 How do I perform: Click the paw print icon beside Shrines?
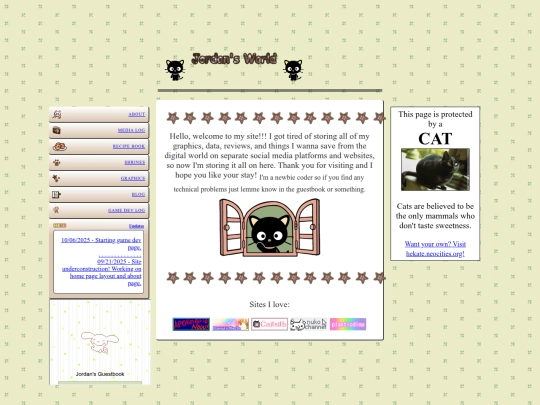(56, 162)
